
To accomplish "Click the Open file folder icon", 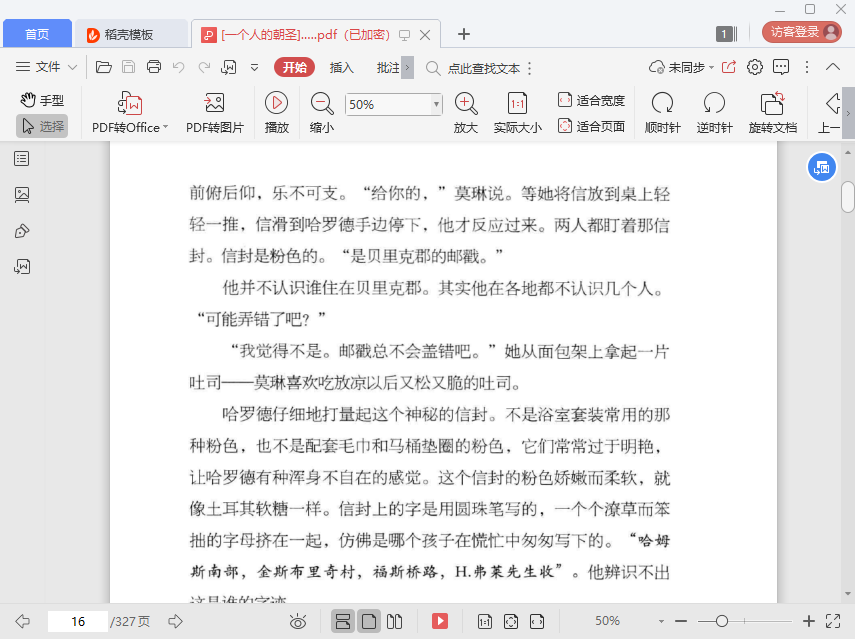I will (104, 67).
